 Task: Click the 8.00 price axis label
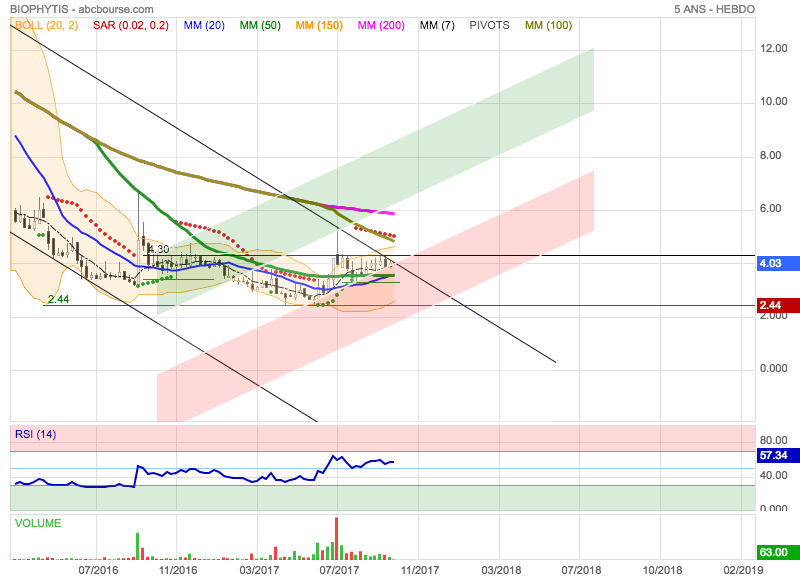click(x=771, y=156)
